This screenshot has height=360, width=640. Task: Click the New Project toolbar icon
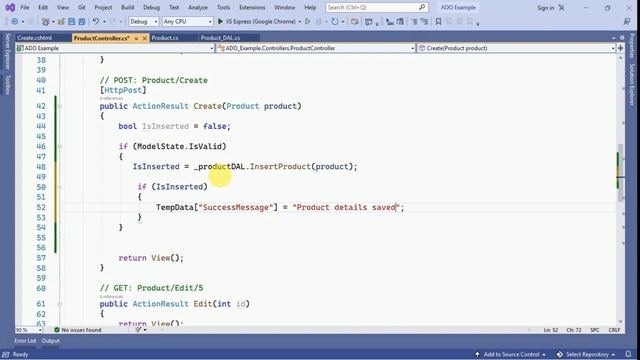(46, 22)
